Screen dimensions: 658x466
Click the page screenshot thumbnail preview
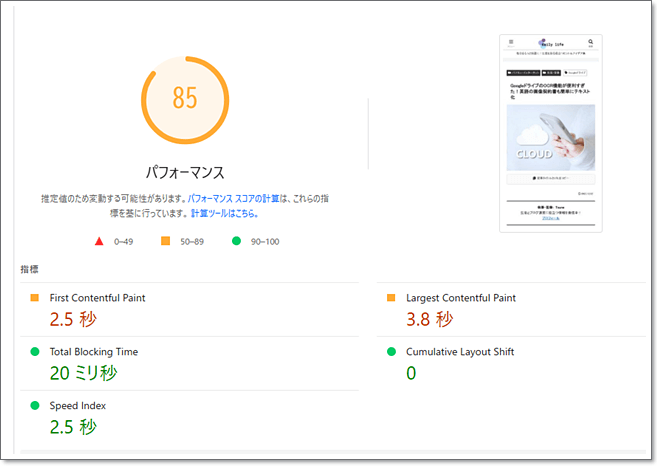coord(551,133)
